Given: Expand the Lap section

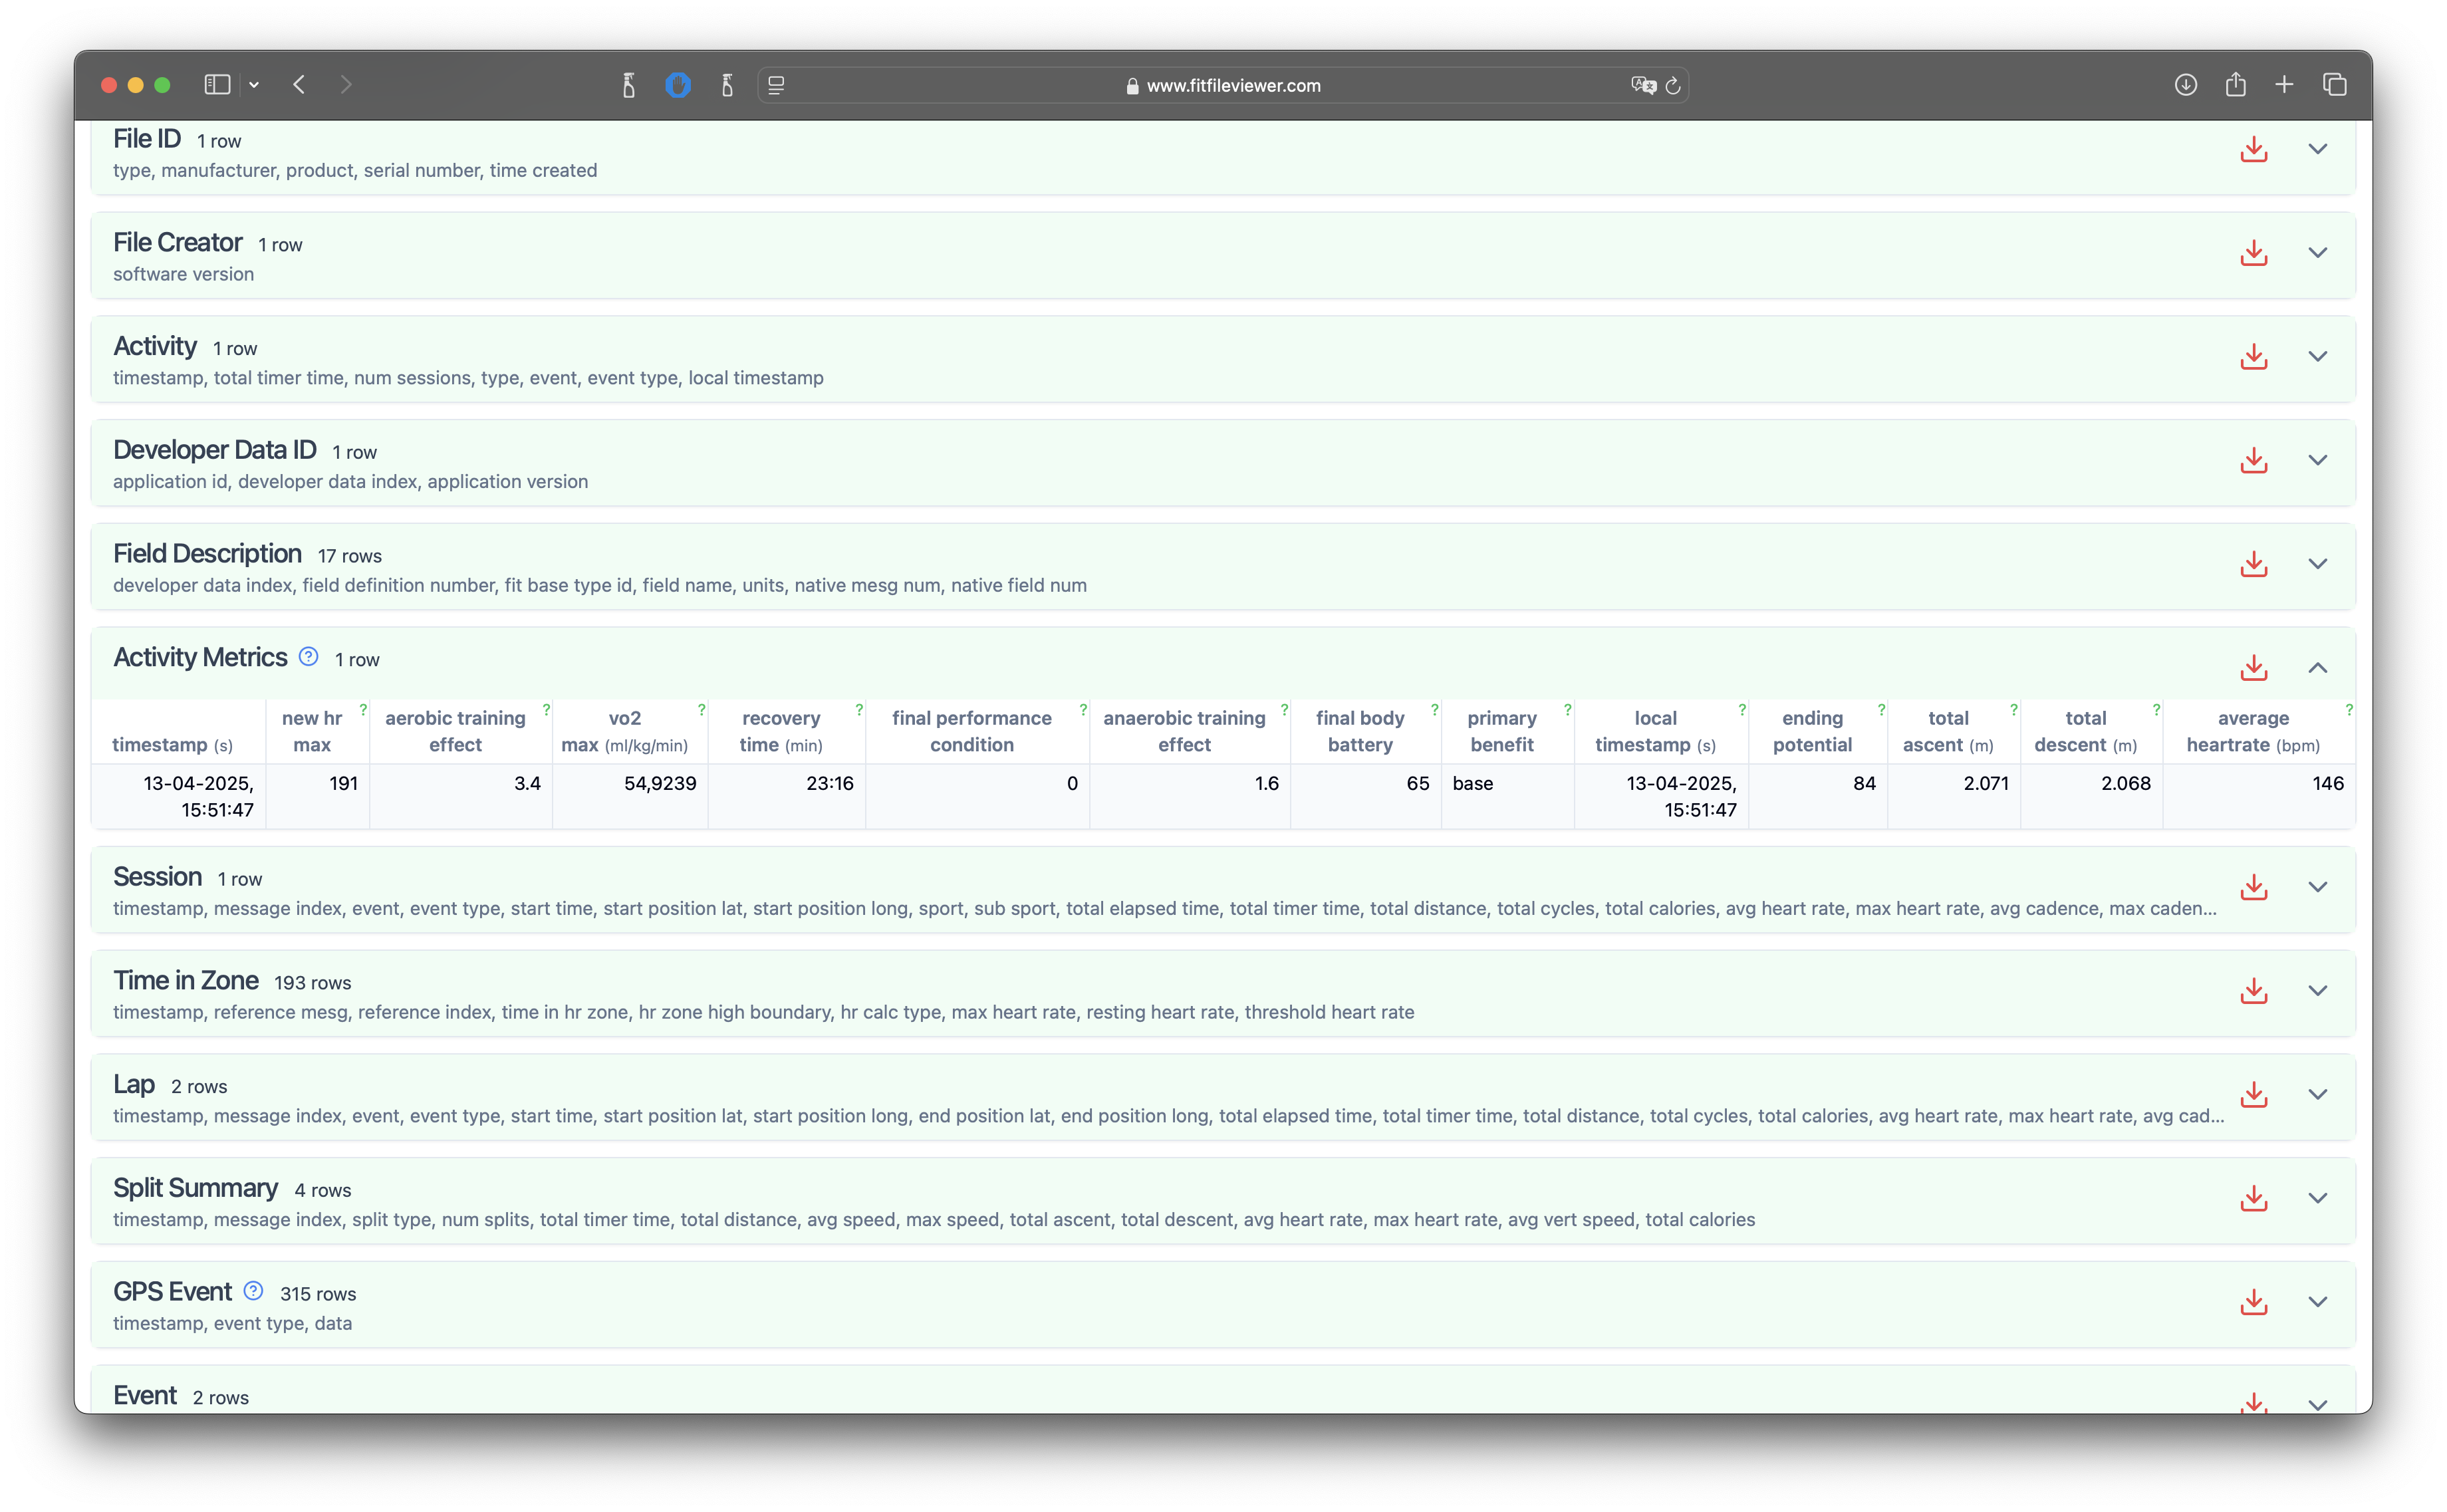Looking at the screenshot, I should click(2317, 1095).
